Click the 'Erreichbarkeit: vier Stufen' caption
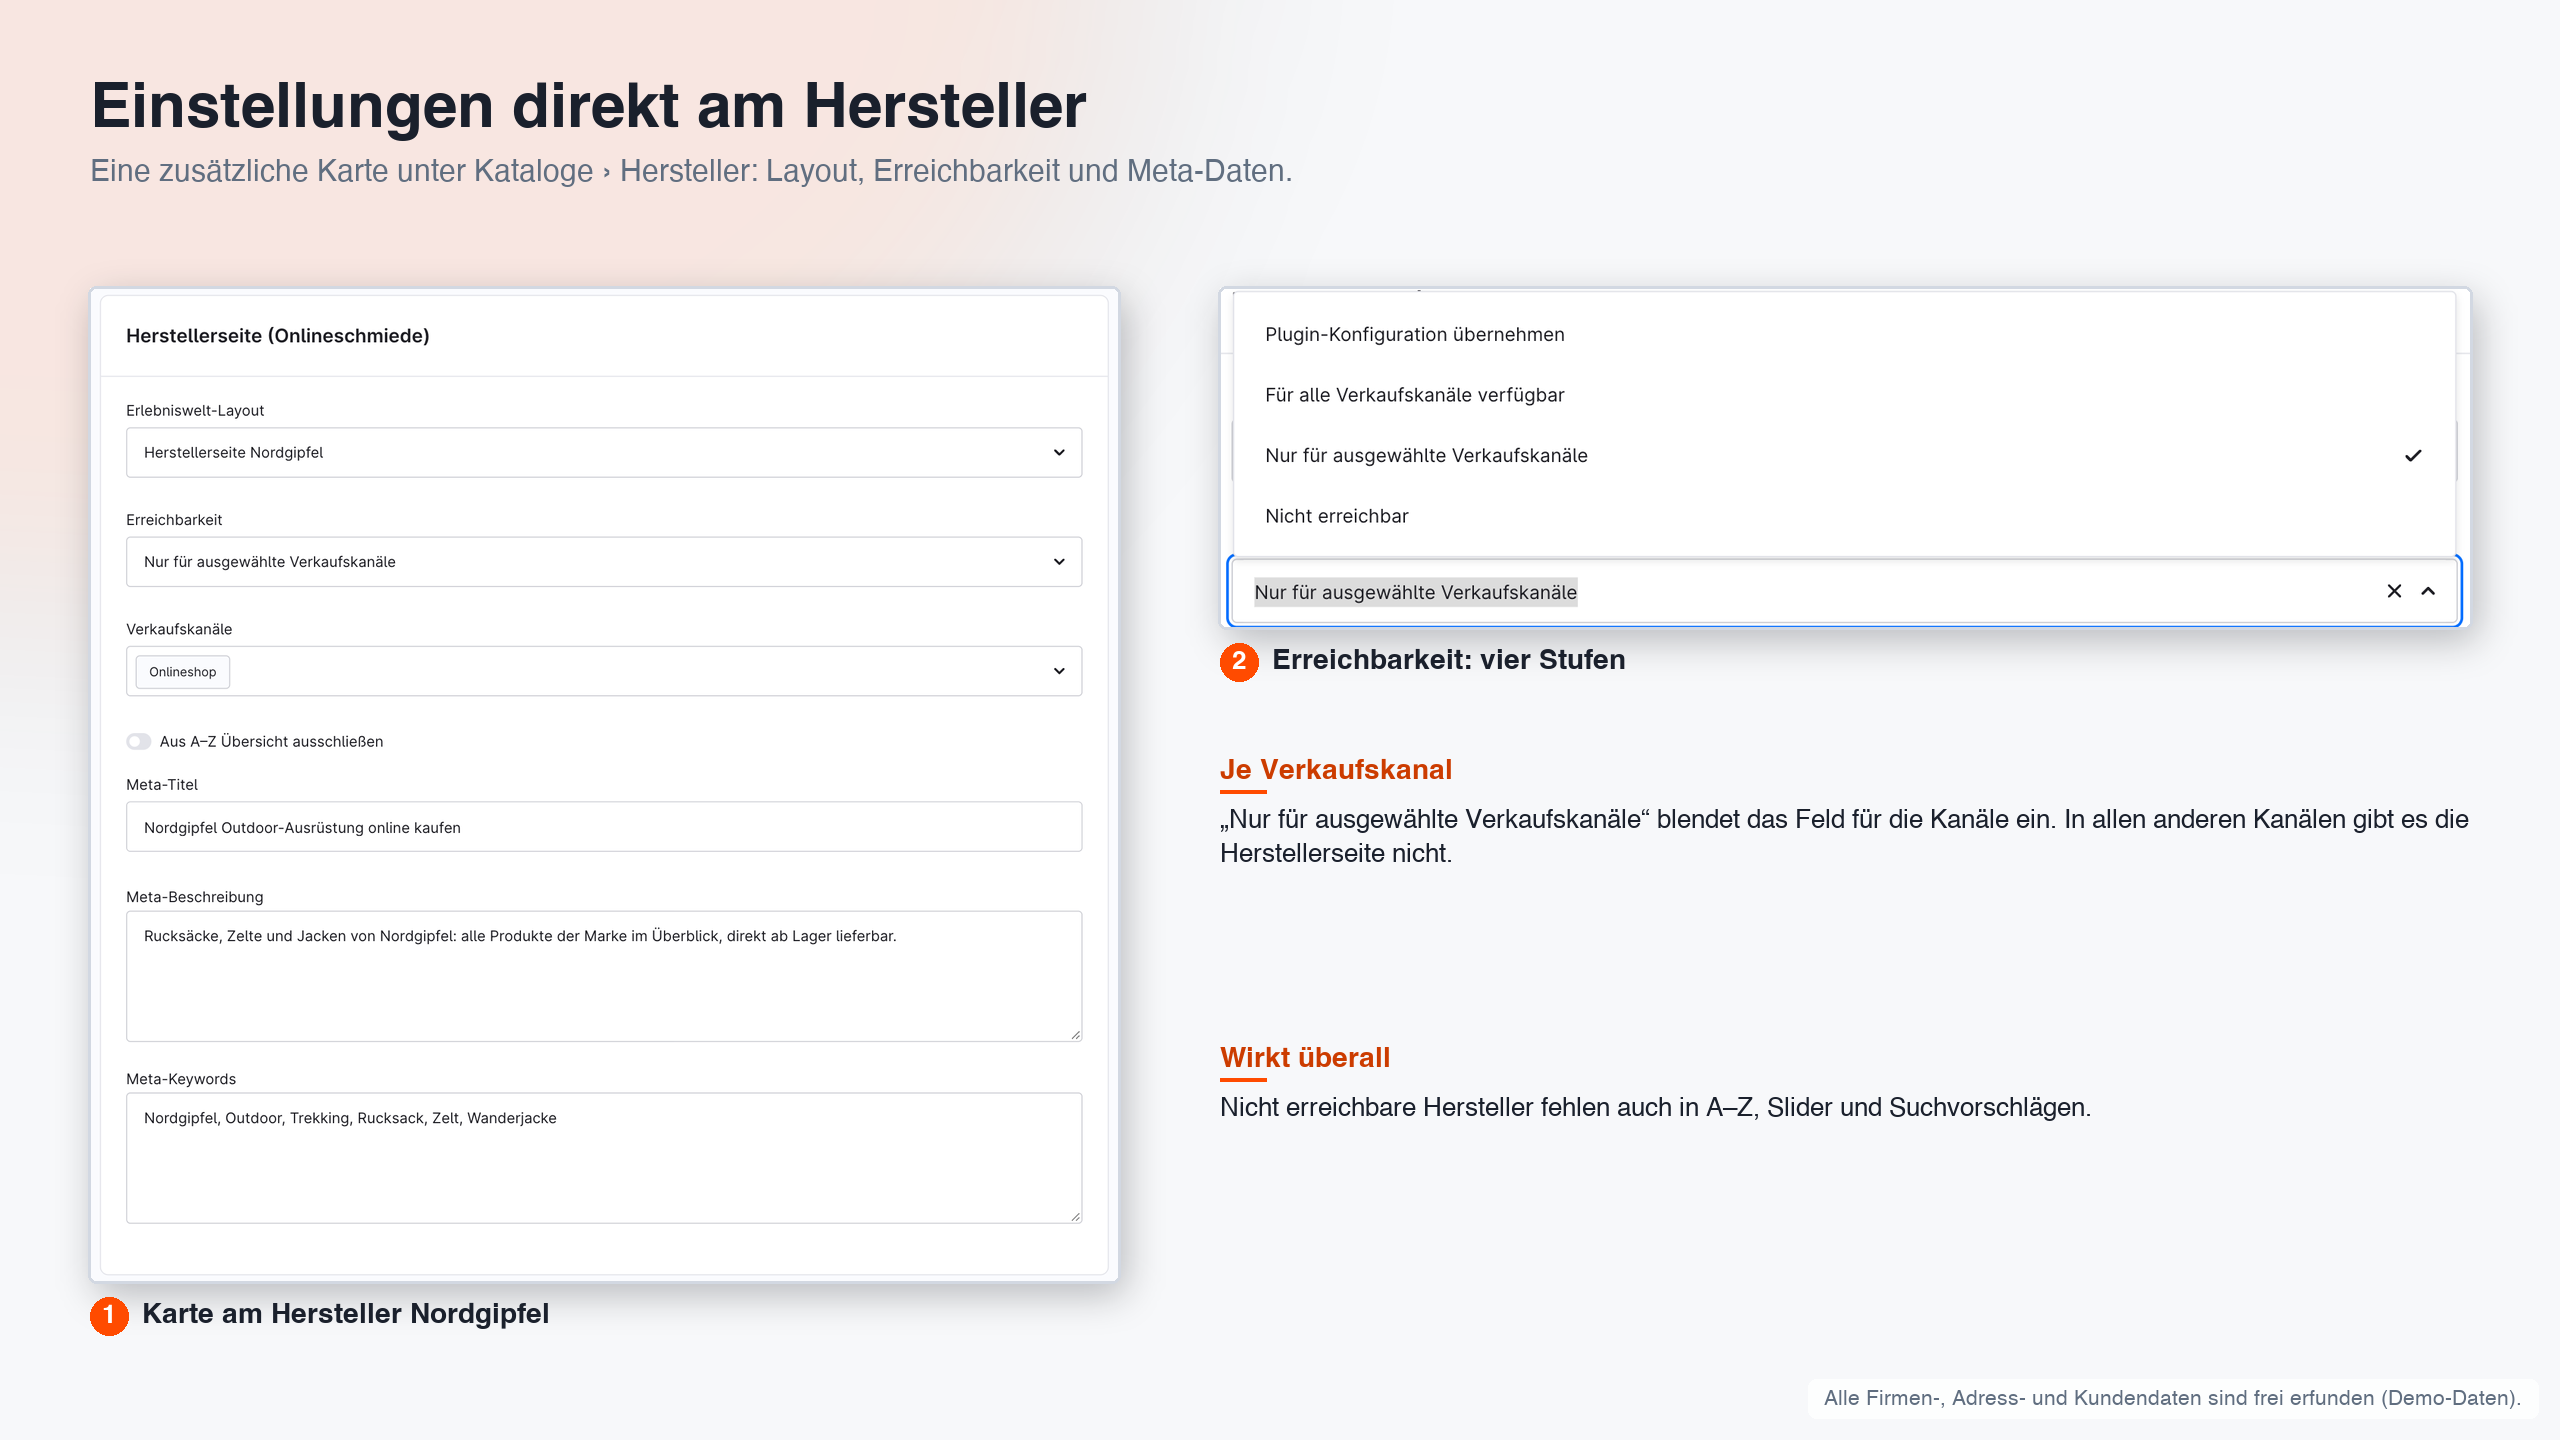 pos(1448,660)
